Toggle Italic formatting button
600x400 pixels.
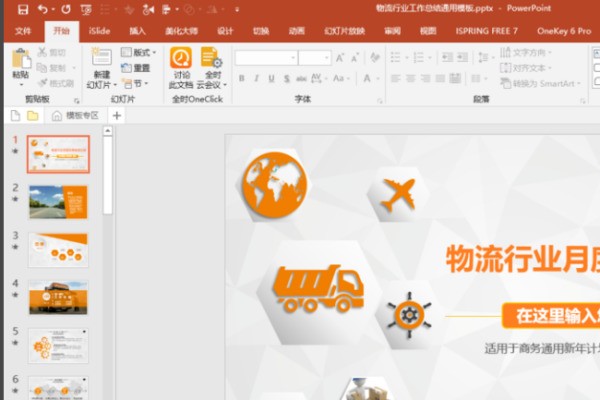click(x=256, y=79)
